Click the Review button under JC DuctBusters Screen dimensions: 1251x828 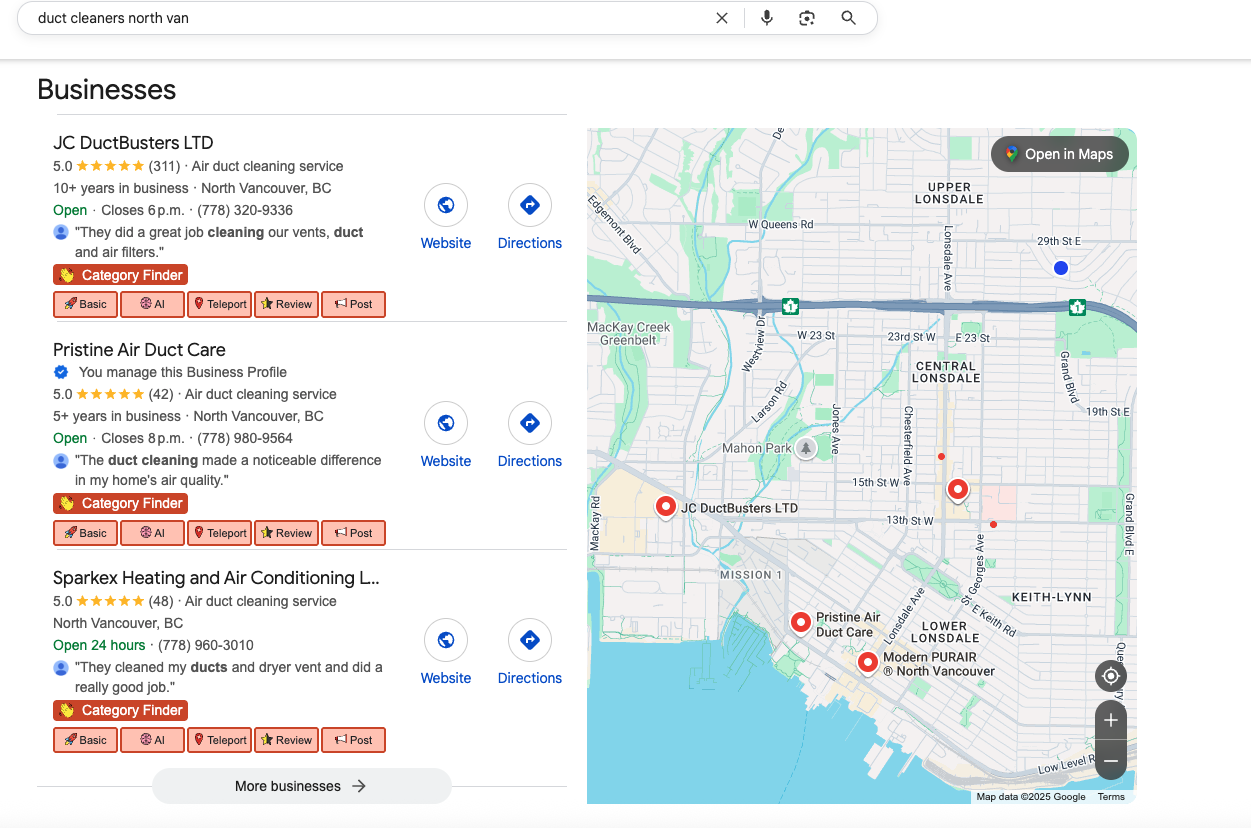tap(286, 304)
